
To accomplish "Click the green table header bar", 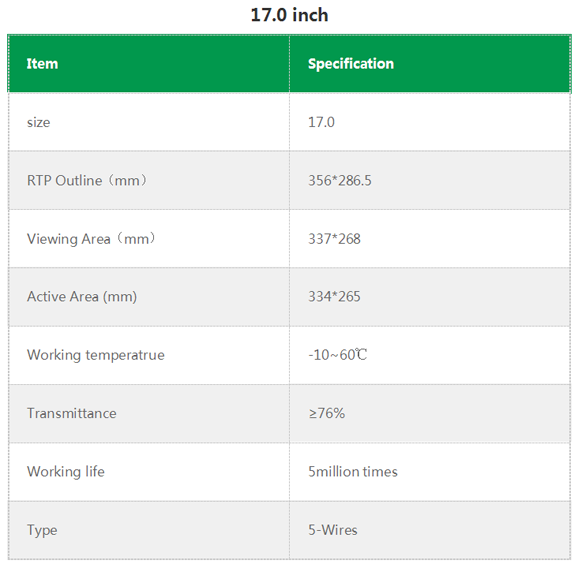I will (x=289, y=64).
